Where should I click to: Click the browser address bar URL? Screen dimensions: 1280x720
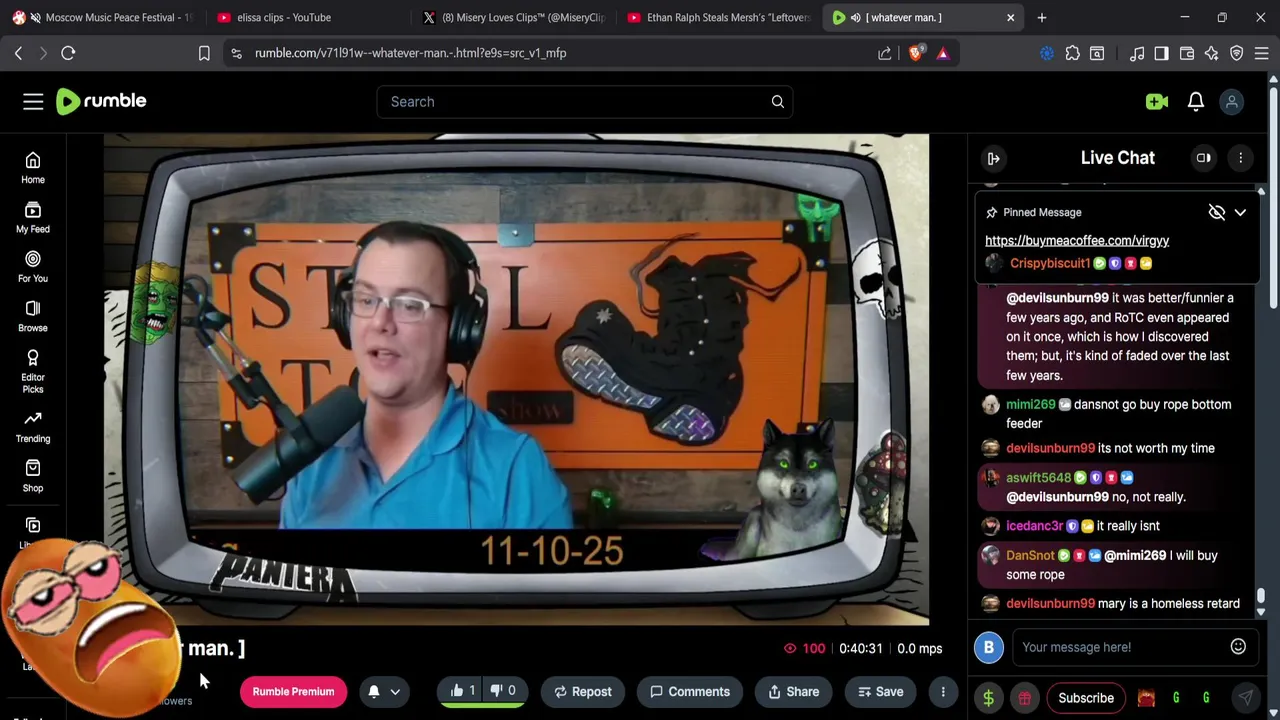410,53
